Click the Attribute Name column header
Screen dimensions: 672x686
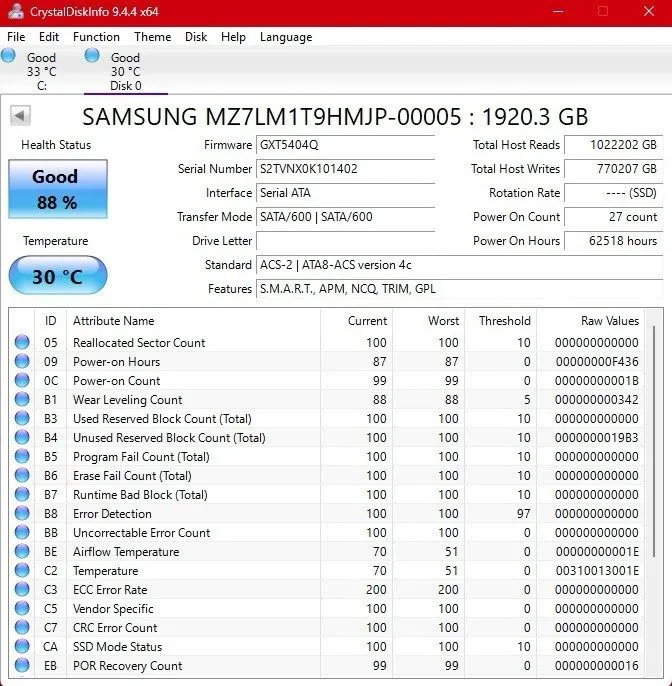pos(193,321)
